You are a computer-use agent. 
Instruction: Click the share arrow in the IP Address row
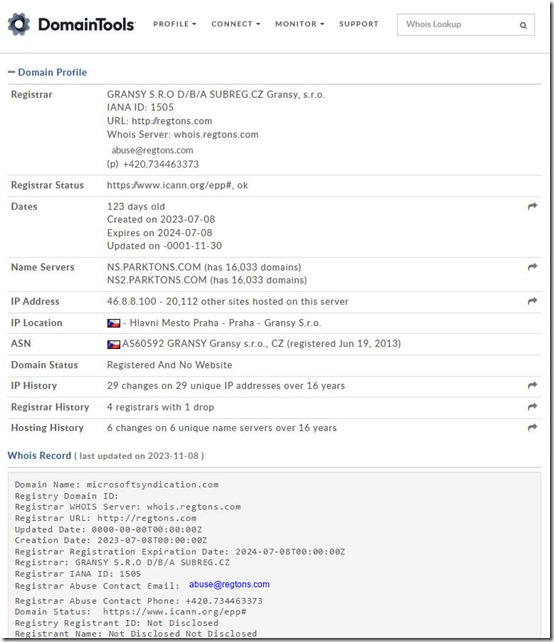tap(532, 301)
